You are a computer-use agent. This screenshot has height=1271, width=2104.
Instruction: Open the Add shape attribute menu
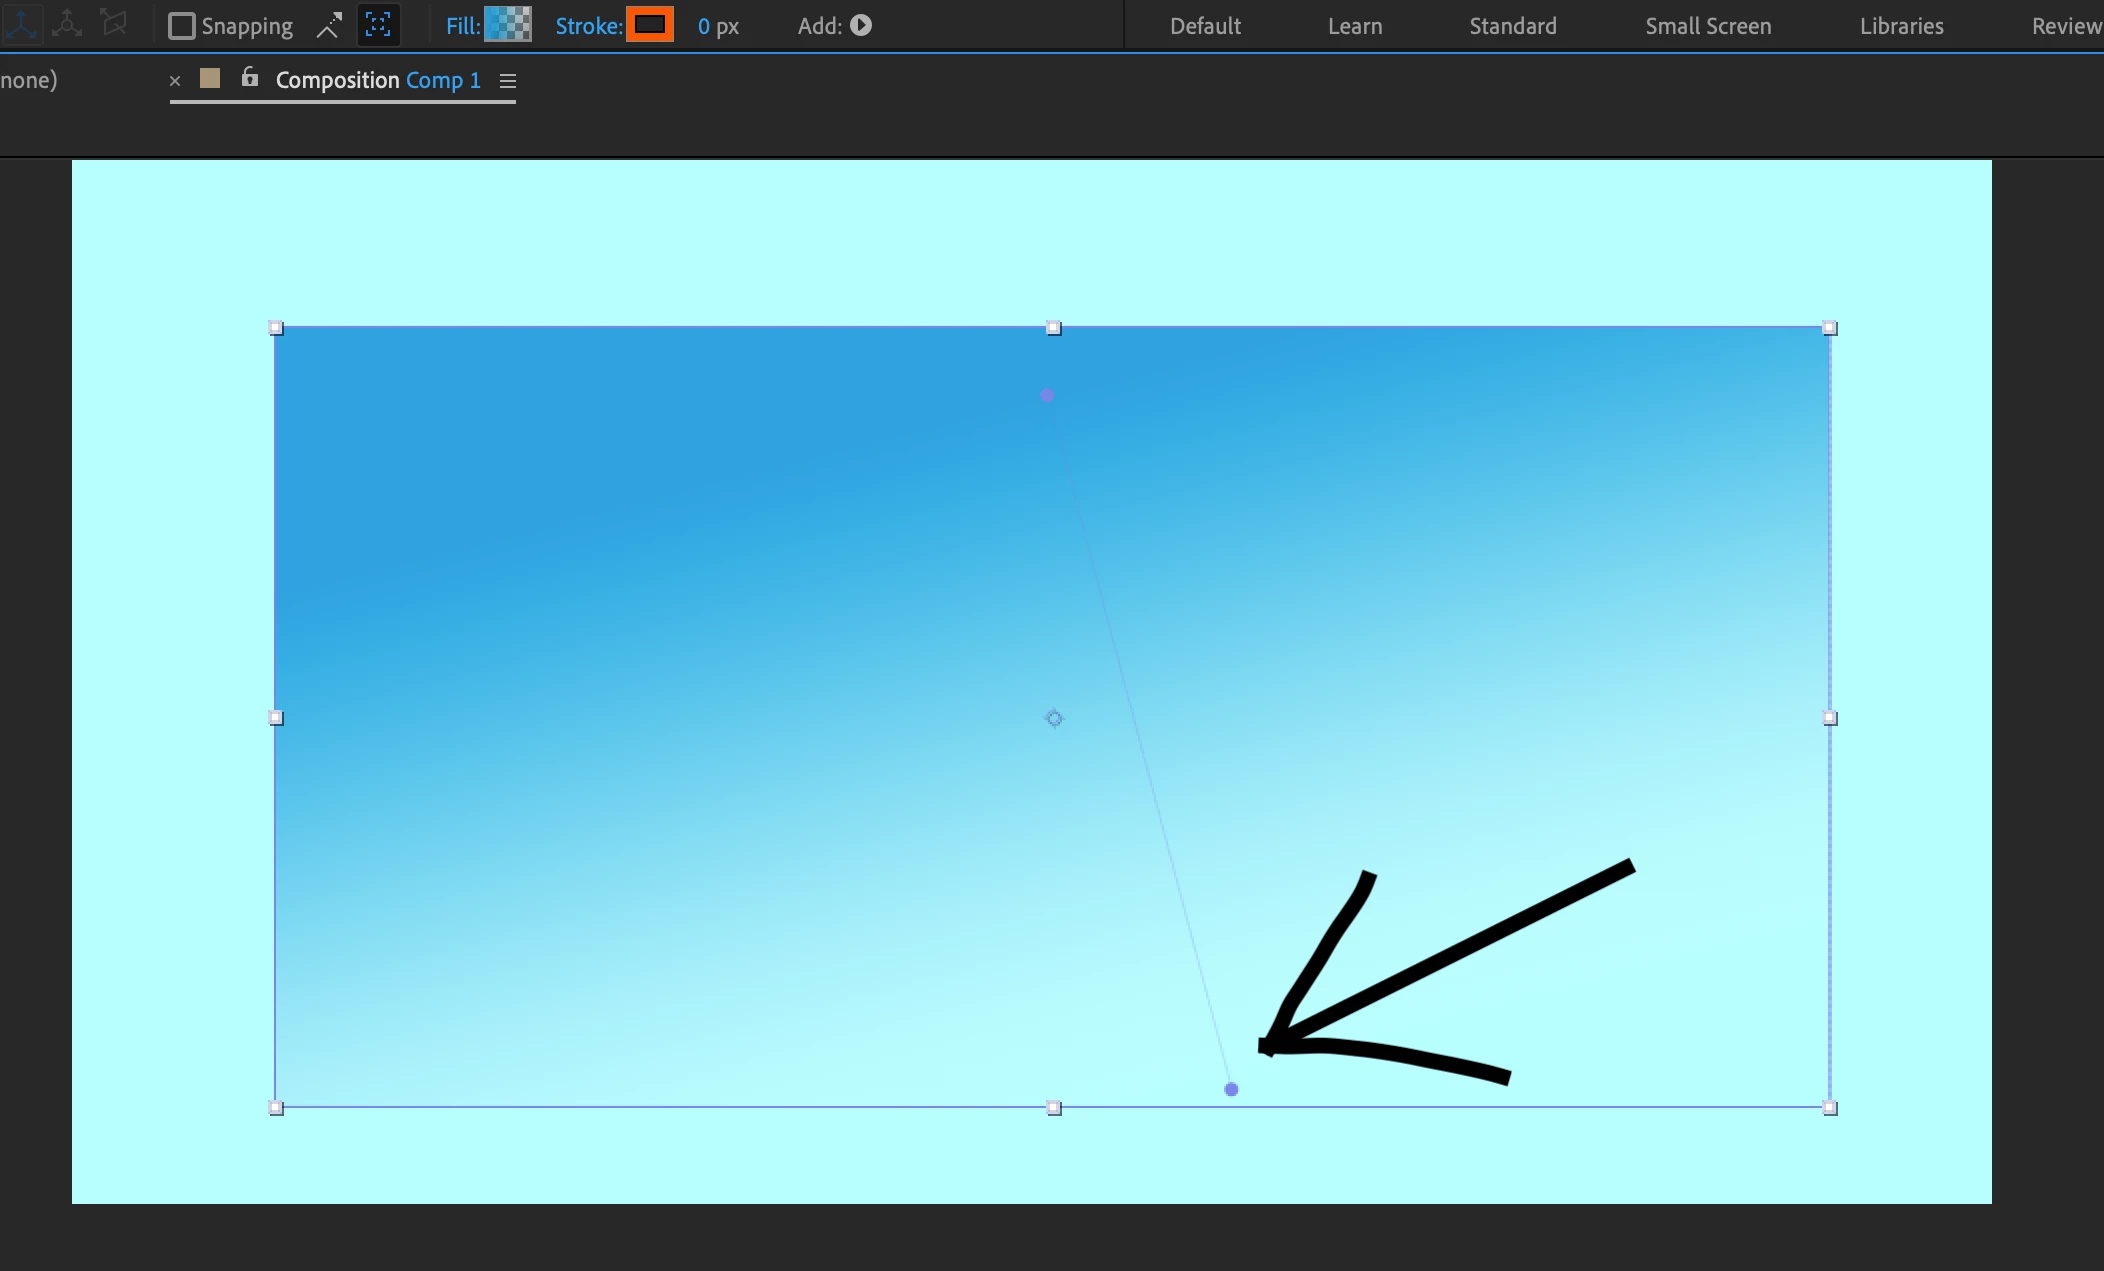tap(861, 26)
